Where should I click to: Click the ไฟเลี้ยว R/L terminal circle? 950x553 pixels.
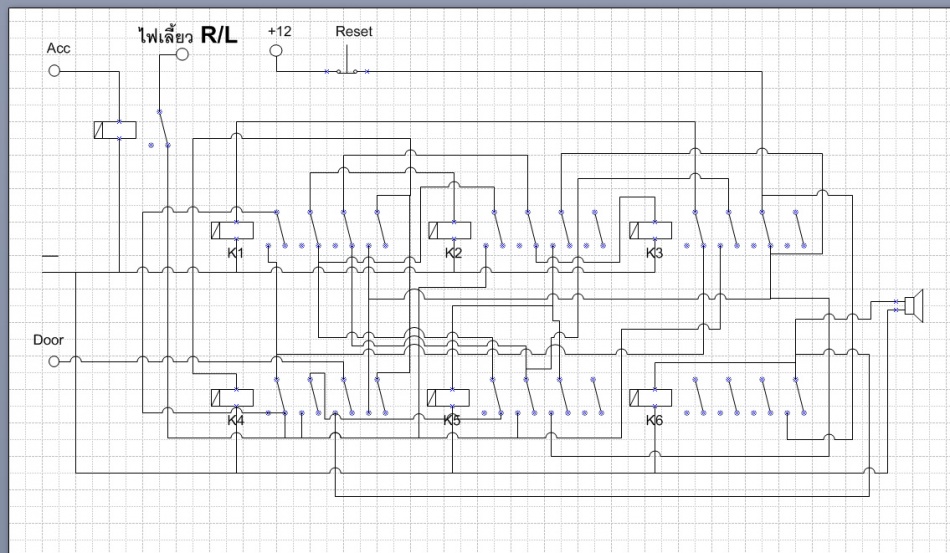pos(181,55)
